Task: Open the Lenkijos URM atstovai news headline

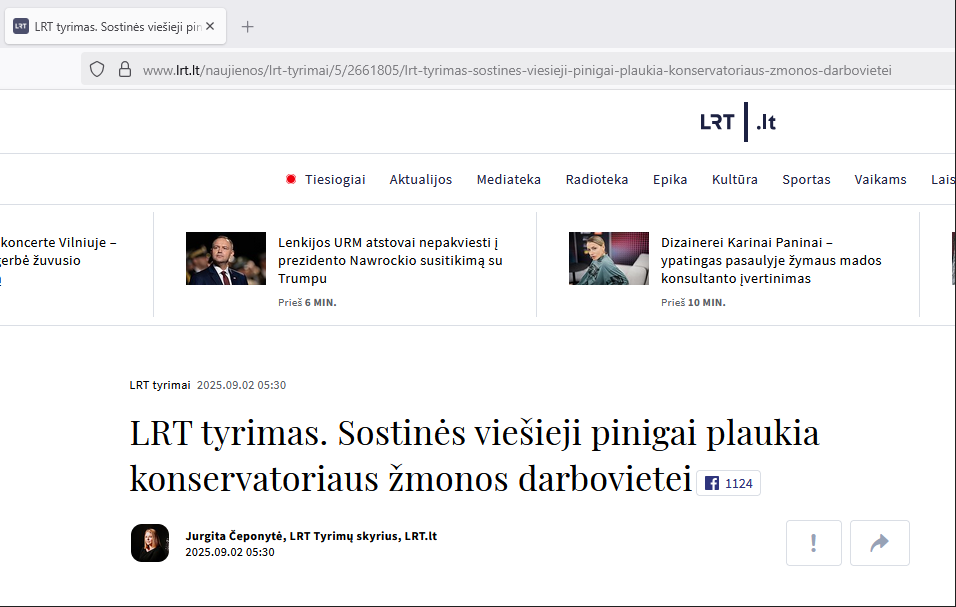Action: click(390, 260)
